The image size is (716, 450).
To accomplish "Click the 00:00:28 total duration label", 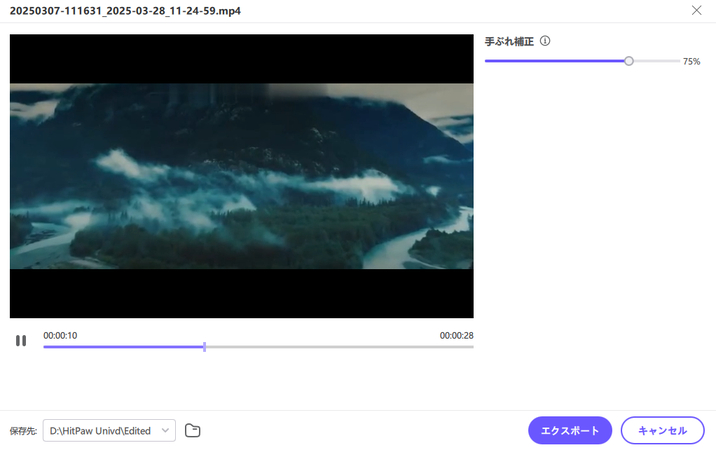I will [456, 335].
